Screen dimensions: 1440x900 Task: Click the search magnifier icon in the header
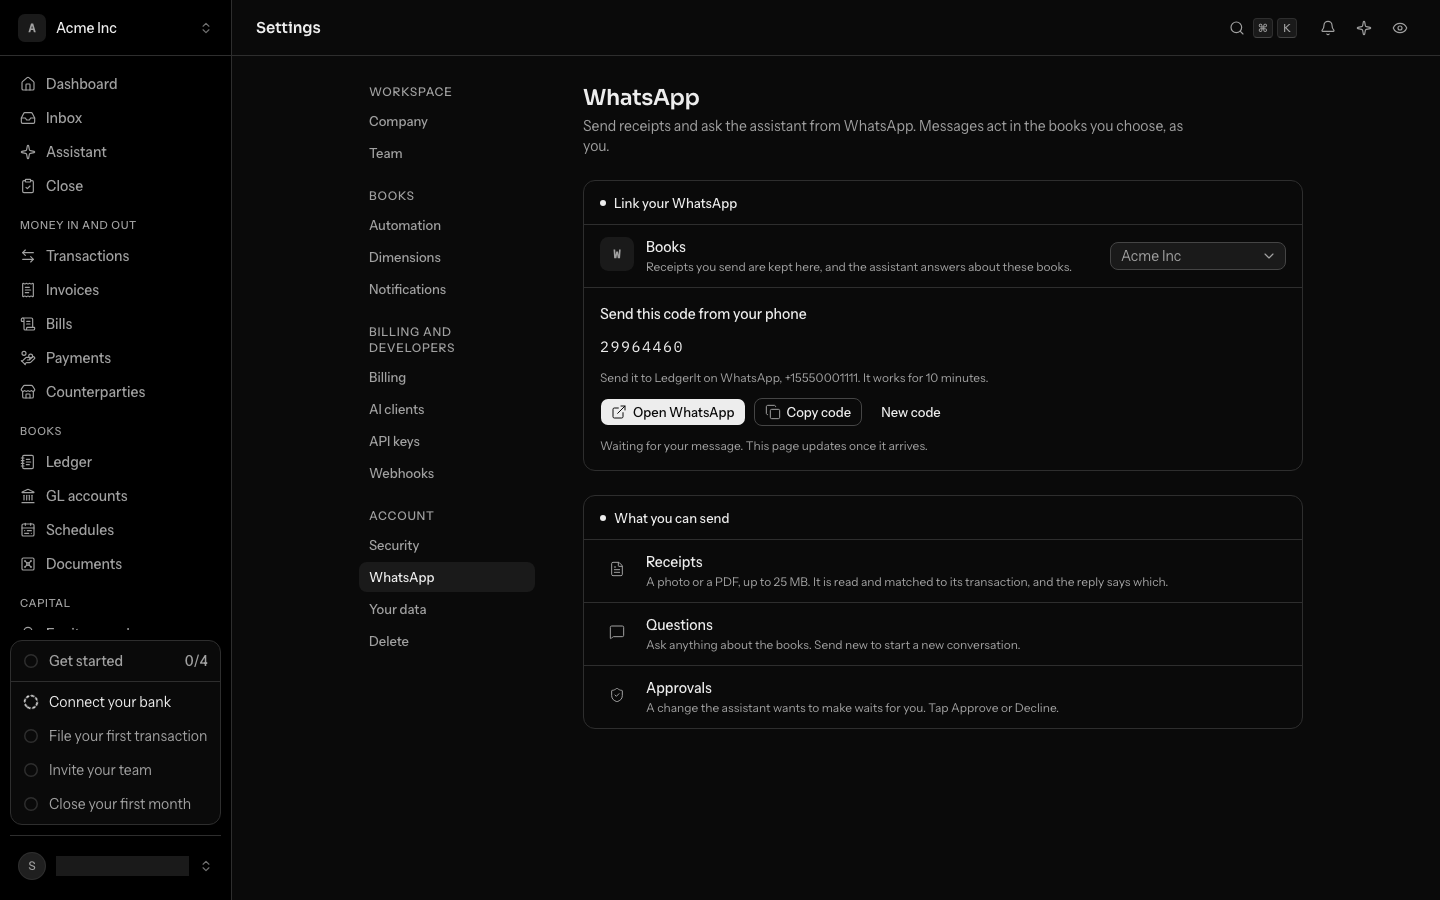1237,28
